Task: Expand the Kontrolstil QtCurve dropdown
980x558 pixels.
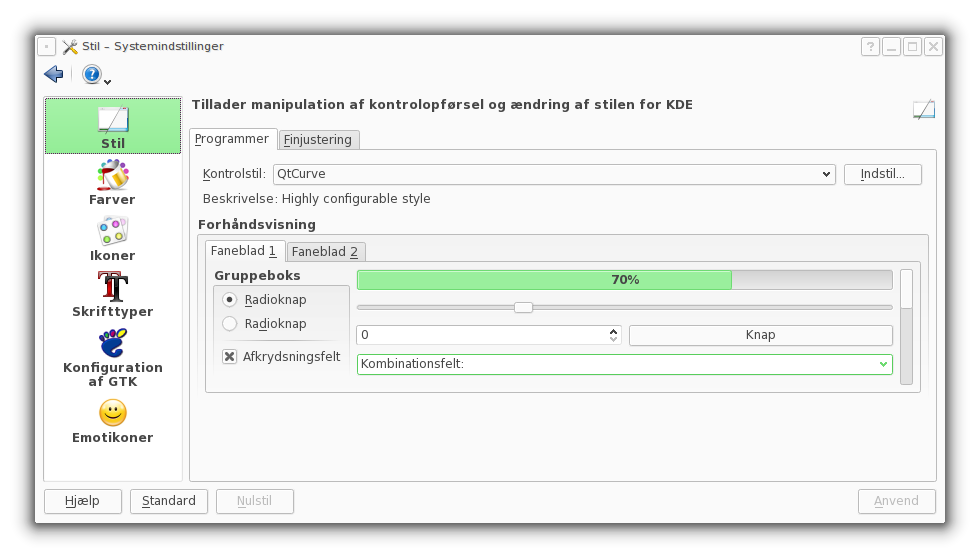Action: (554, 174)
